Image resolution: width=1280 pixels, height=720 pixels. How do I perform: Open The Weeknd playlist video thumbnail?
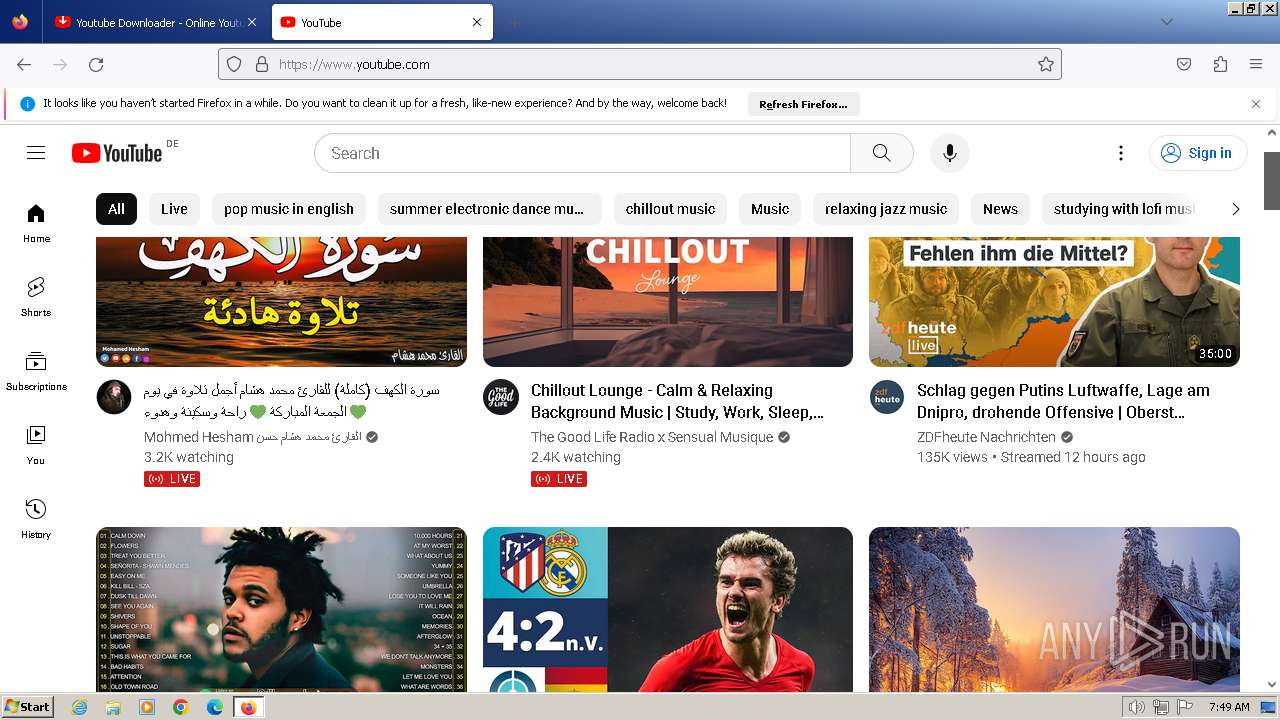281,610
